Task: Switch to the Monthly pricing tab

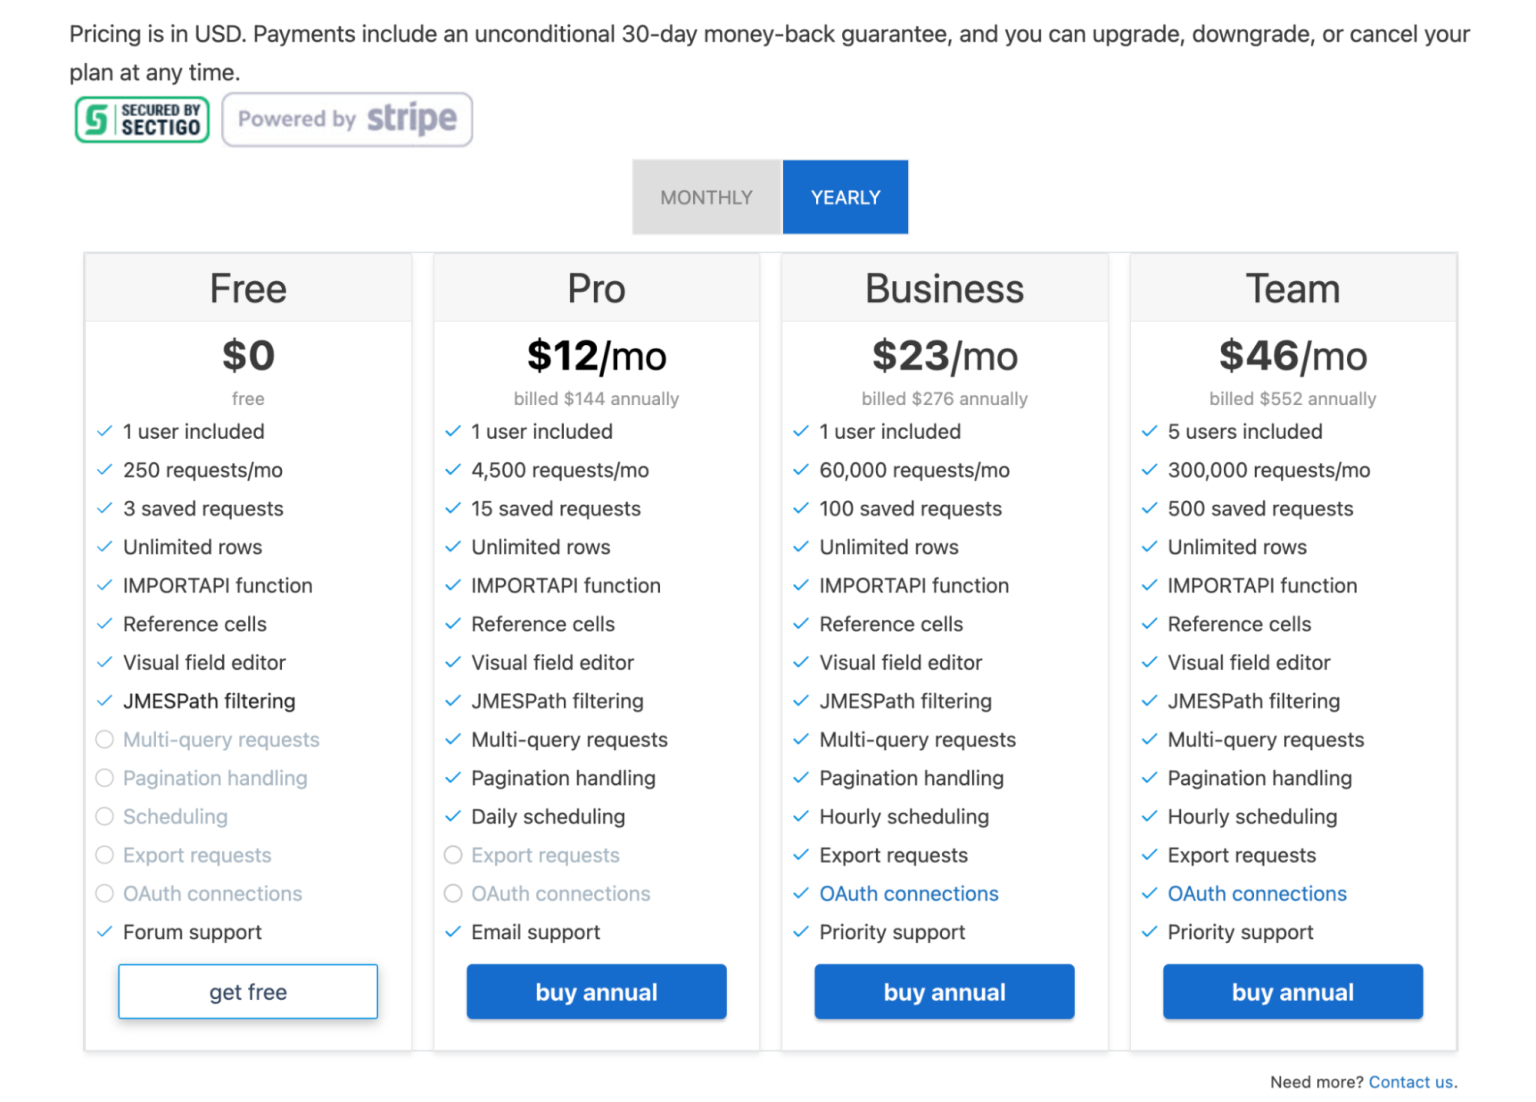Action: point(705,197)
